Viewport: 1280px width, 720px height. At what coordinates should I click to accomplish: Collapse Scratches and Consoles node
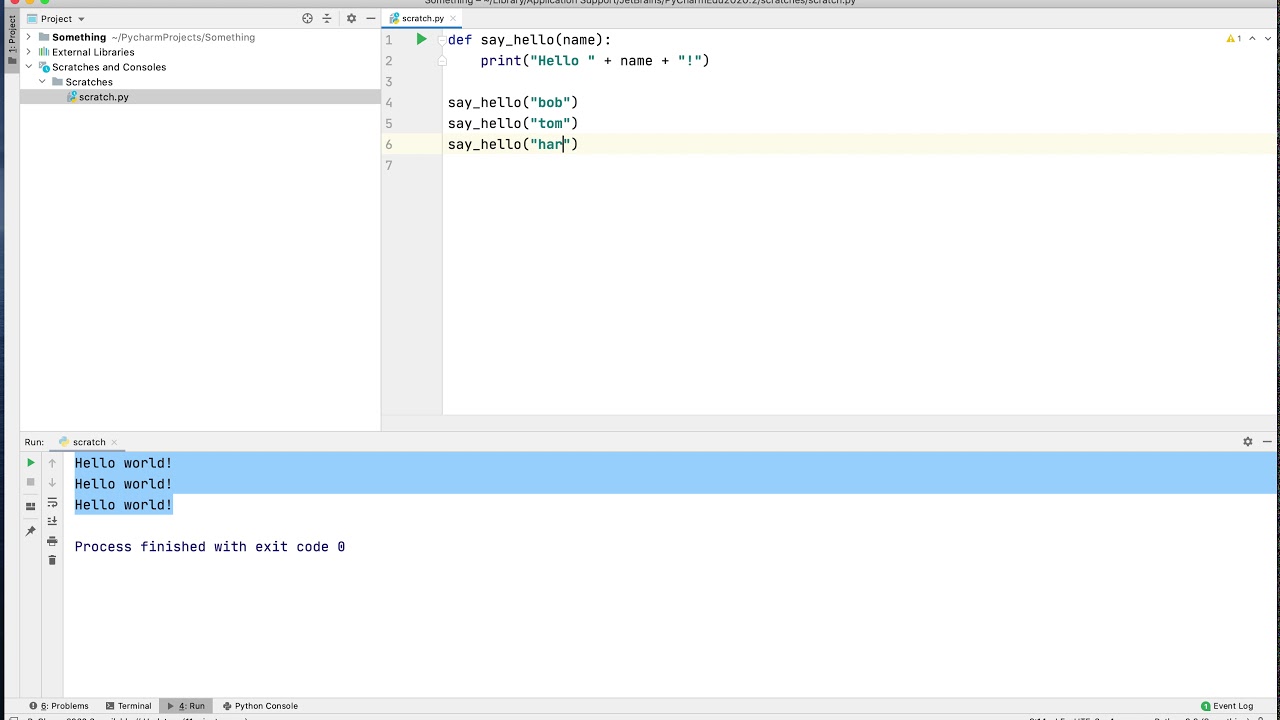tap(28, 67)
